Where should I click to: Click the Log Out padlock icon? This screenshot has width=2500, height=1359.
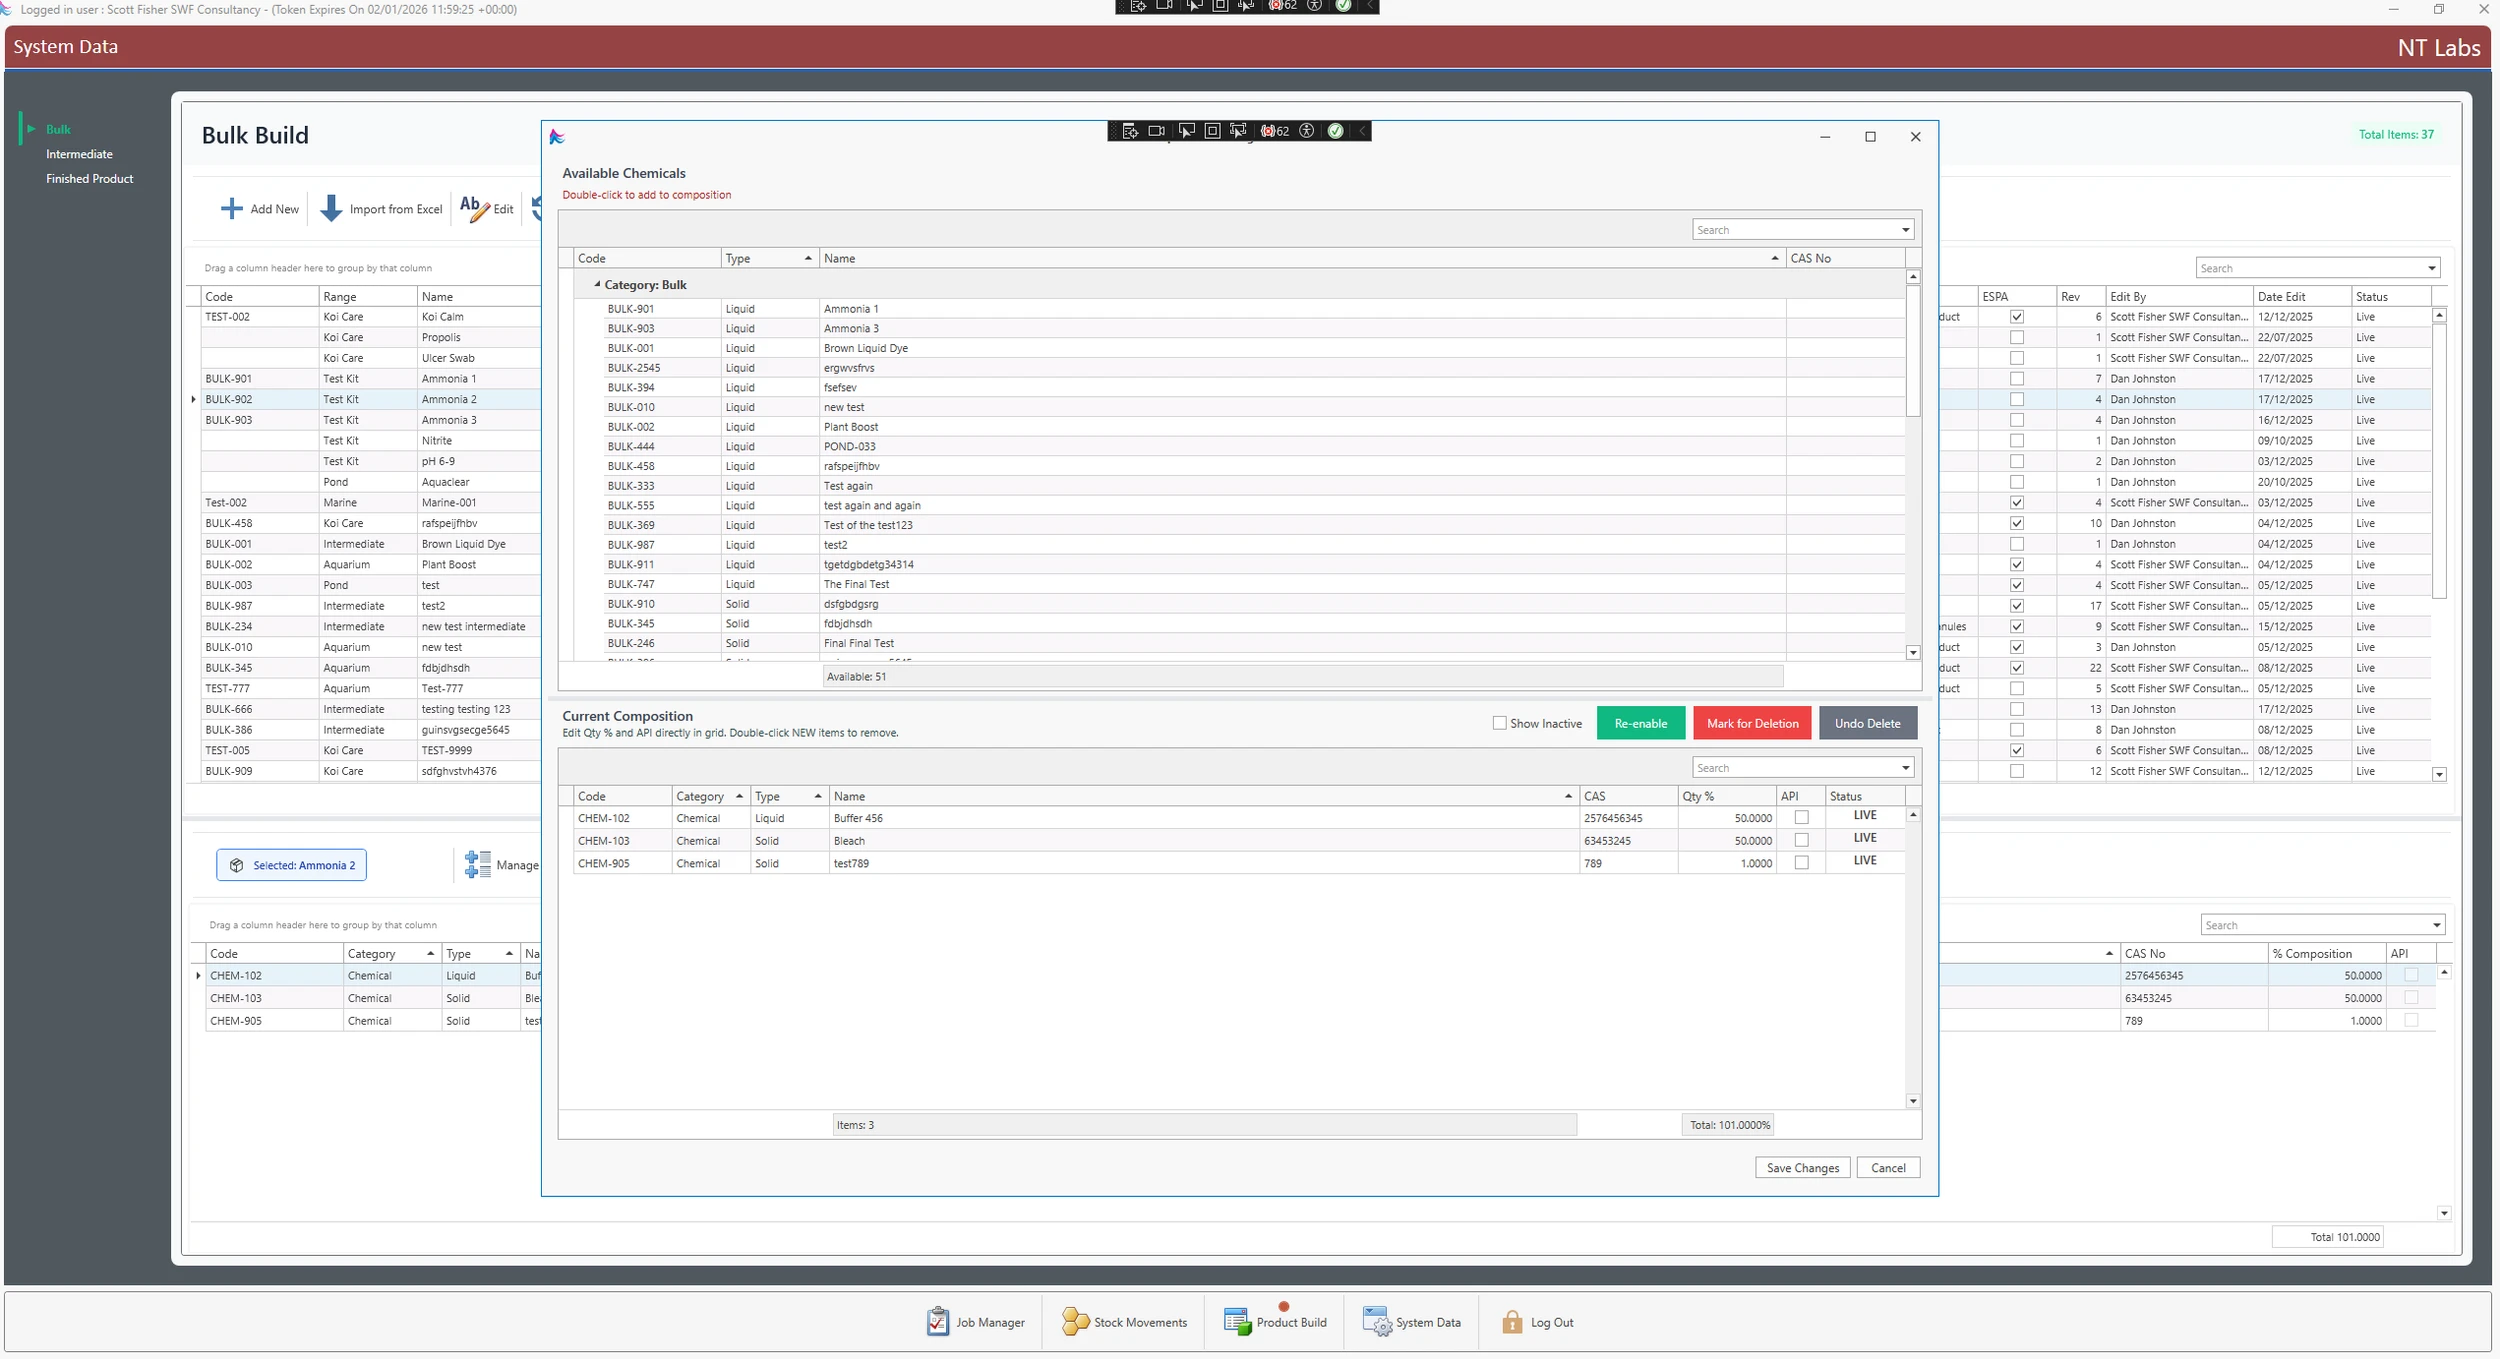1512,1322
